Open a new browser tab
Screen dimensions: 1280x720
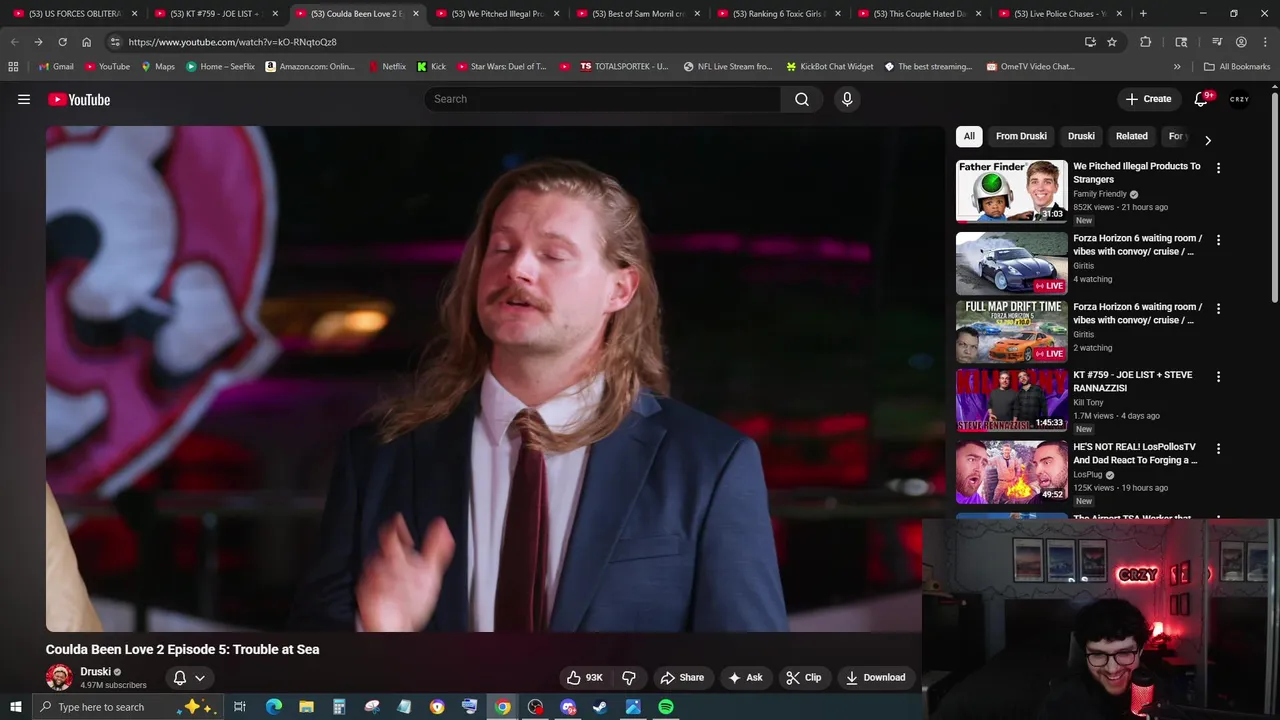1143,13
